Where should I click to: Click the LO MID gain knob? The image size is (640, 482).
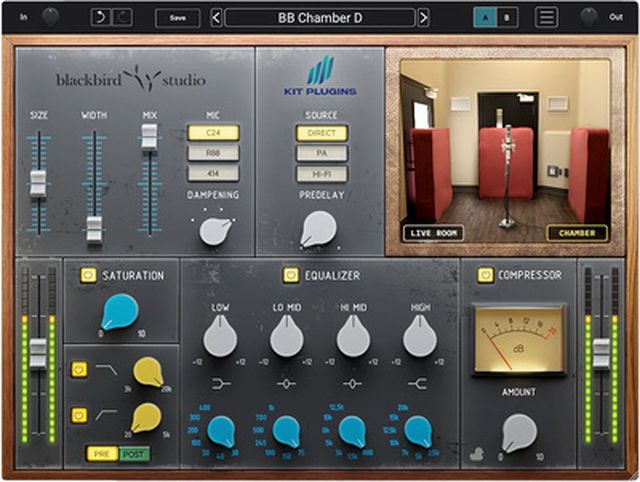[287, 337]
